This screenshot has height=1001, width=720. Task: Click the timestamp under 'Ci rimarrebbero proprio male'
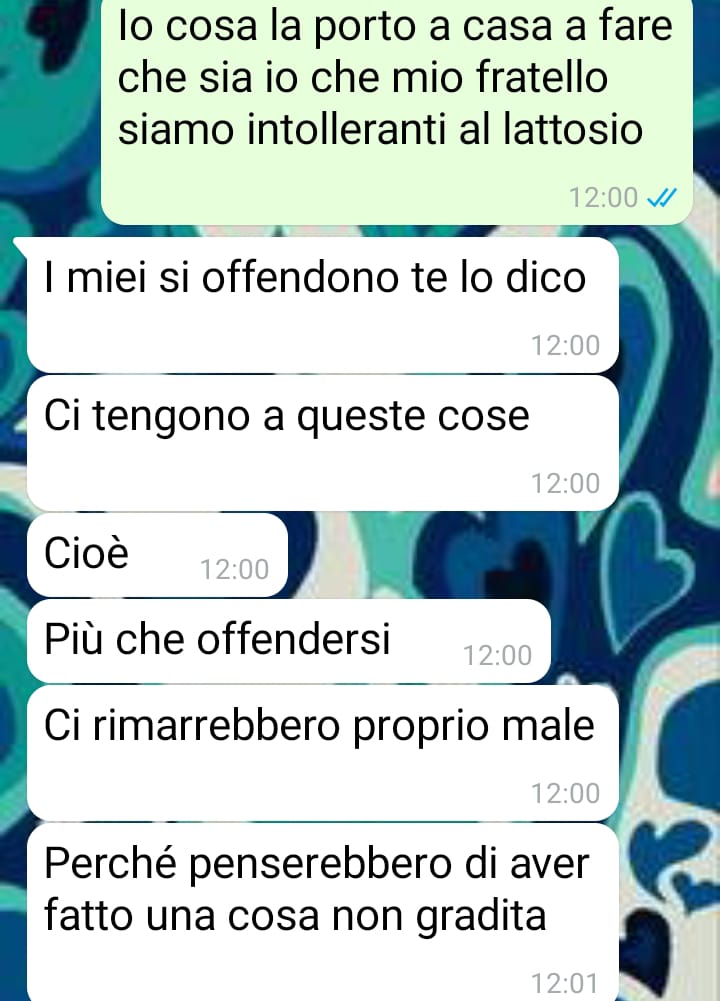coord(566,794)
